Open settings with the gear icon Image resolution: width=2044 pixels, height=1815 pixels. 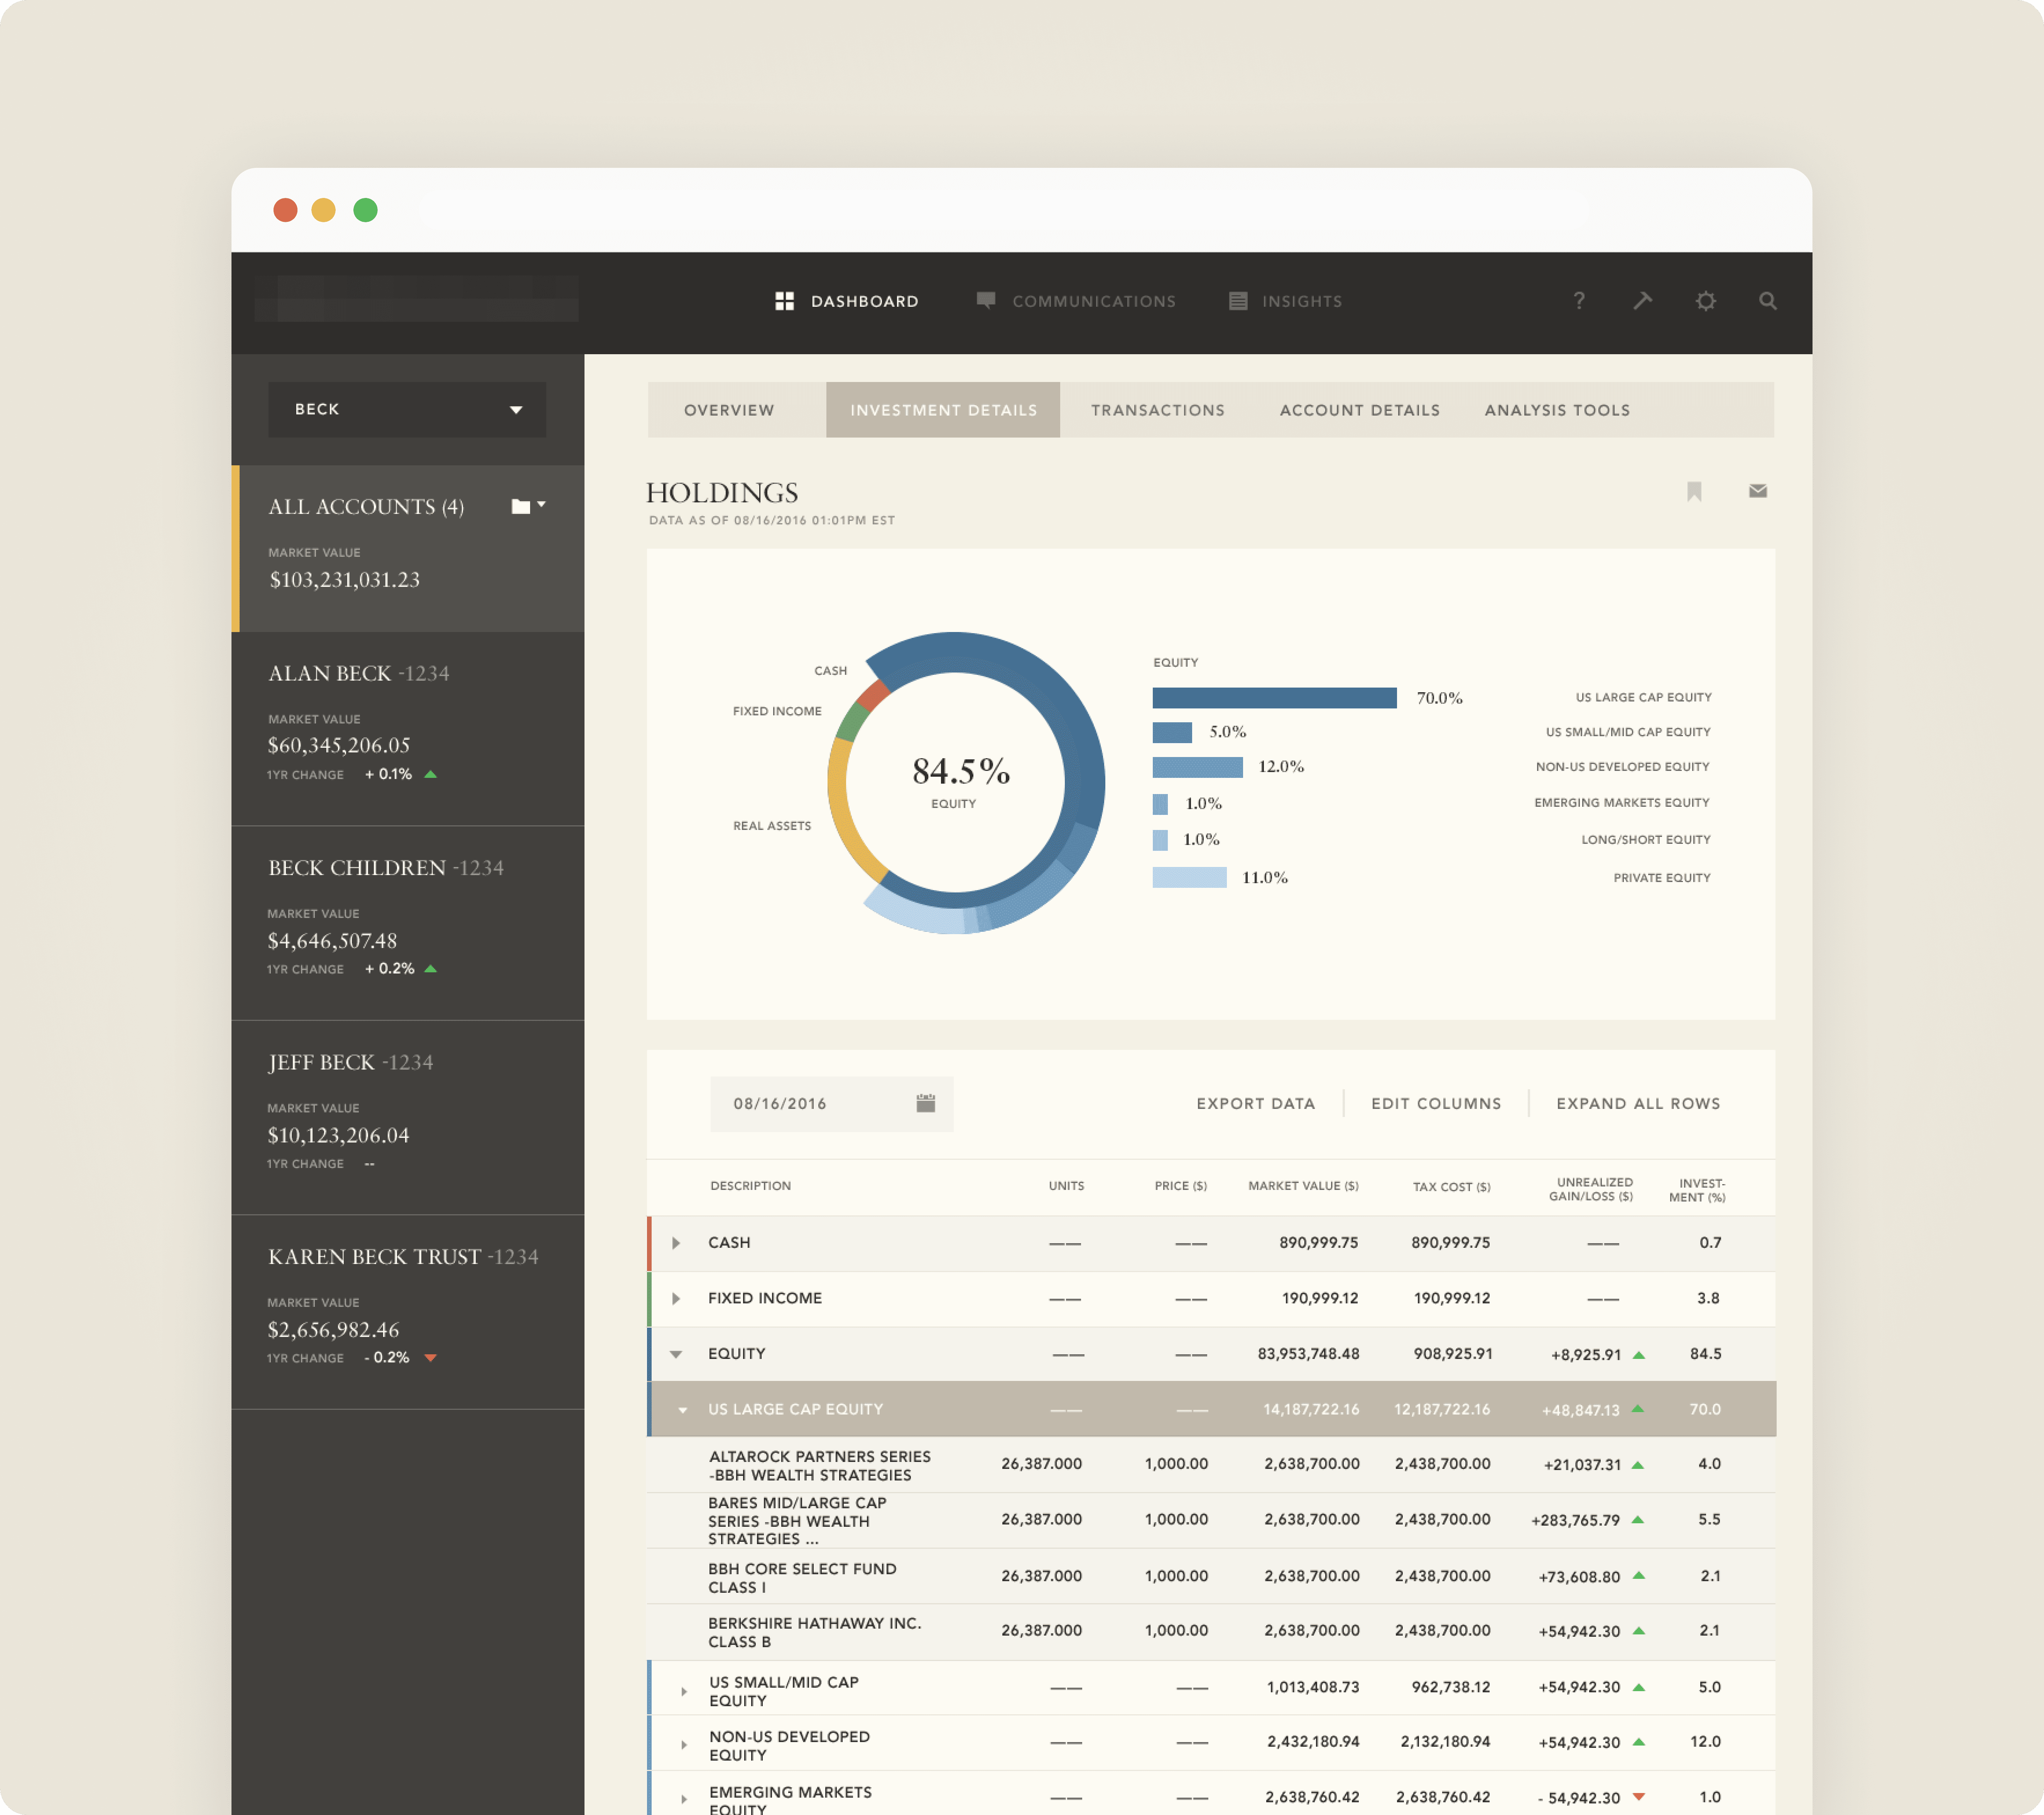[x=1706, y=300]
